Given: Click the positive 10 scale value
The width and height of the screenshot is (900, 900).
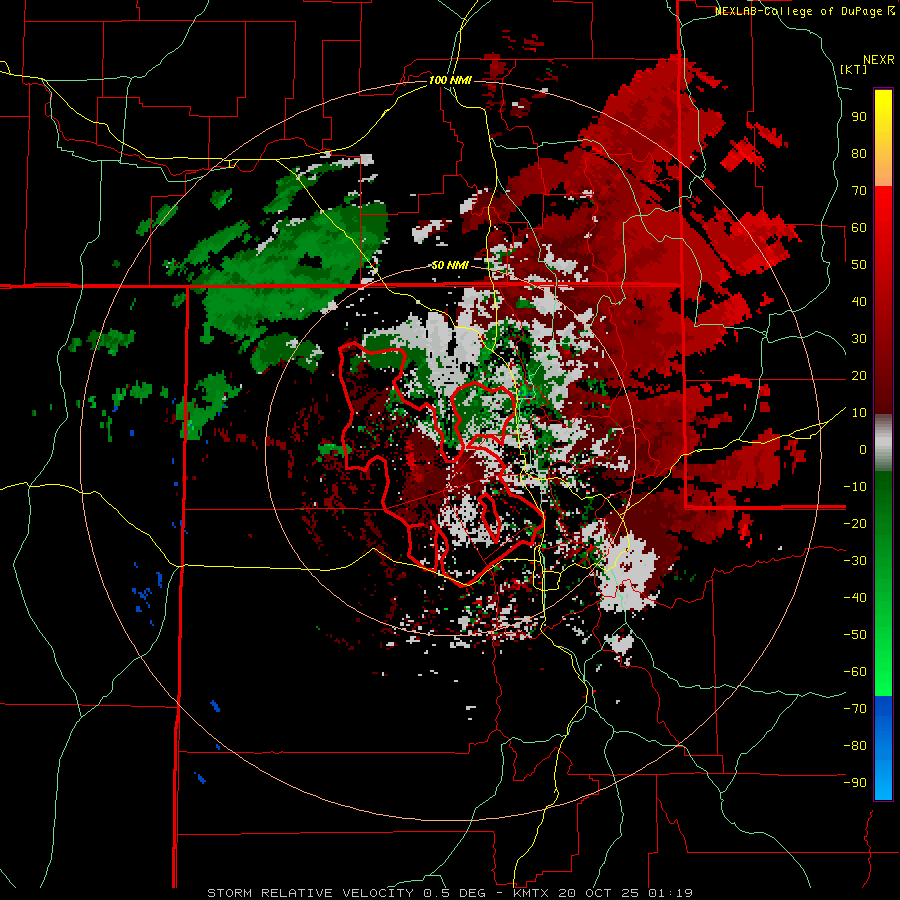Looking at the screenshot, I should point(859,413).
